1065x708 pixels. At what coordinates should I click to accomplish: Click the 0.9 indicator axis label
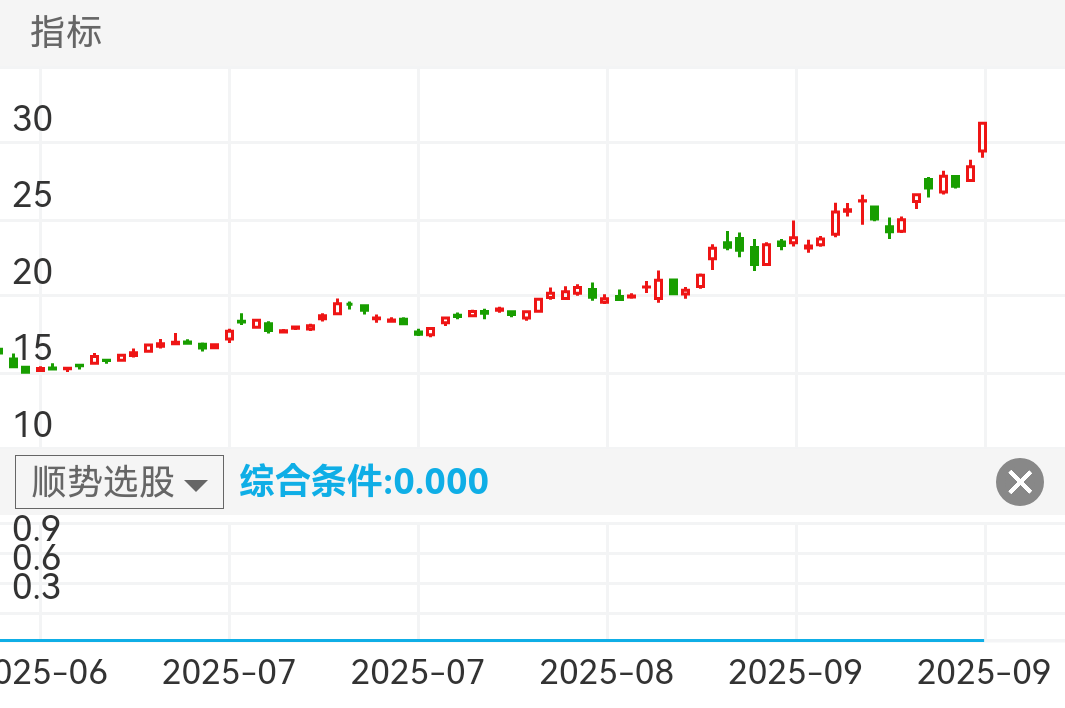click(36, 527)
